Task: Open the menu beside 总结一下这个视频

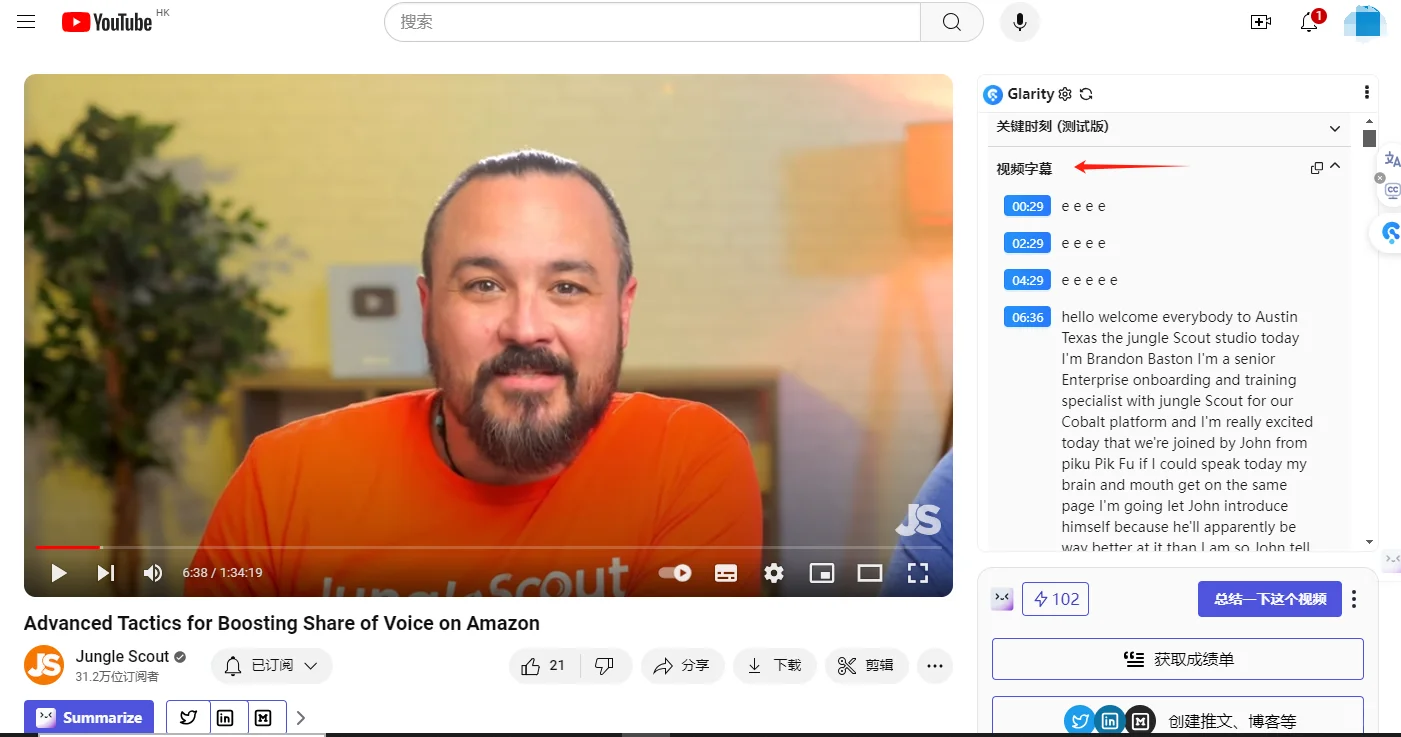Action: 1354,599
